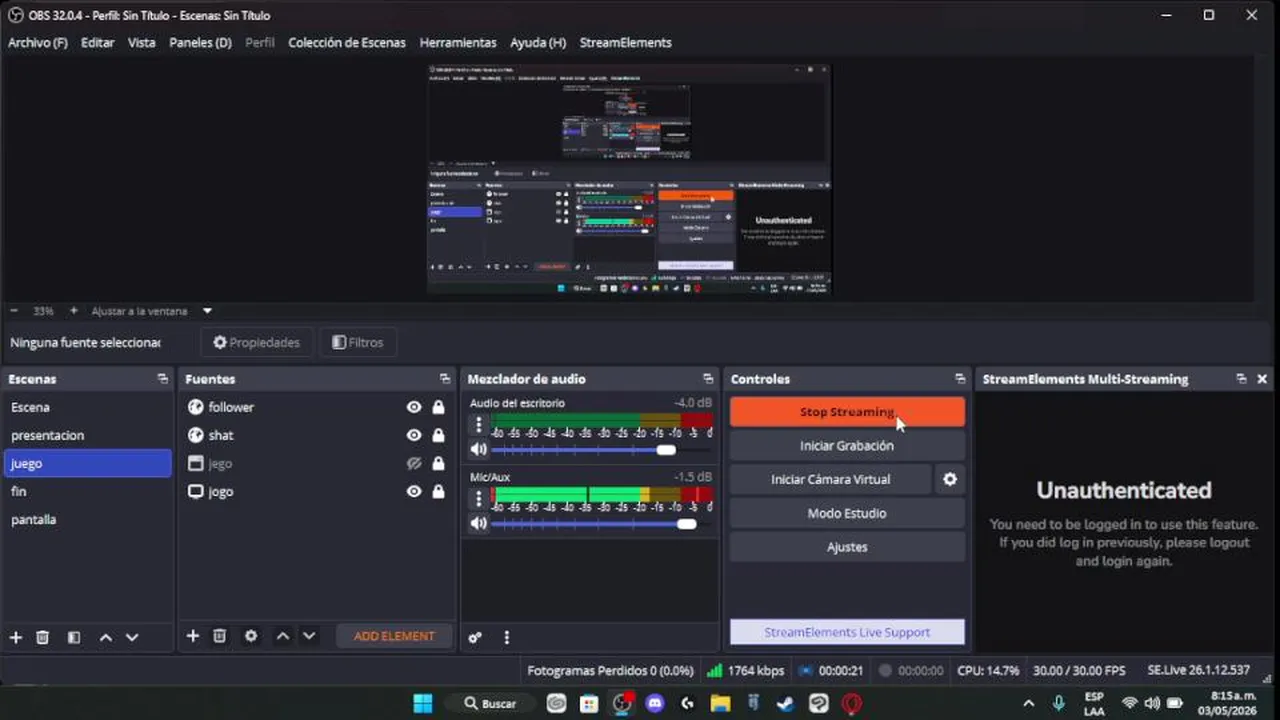Zoom out preview with the minus icon
This screenshot has height=720, width=1280.
(14, 311)
